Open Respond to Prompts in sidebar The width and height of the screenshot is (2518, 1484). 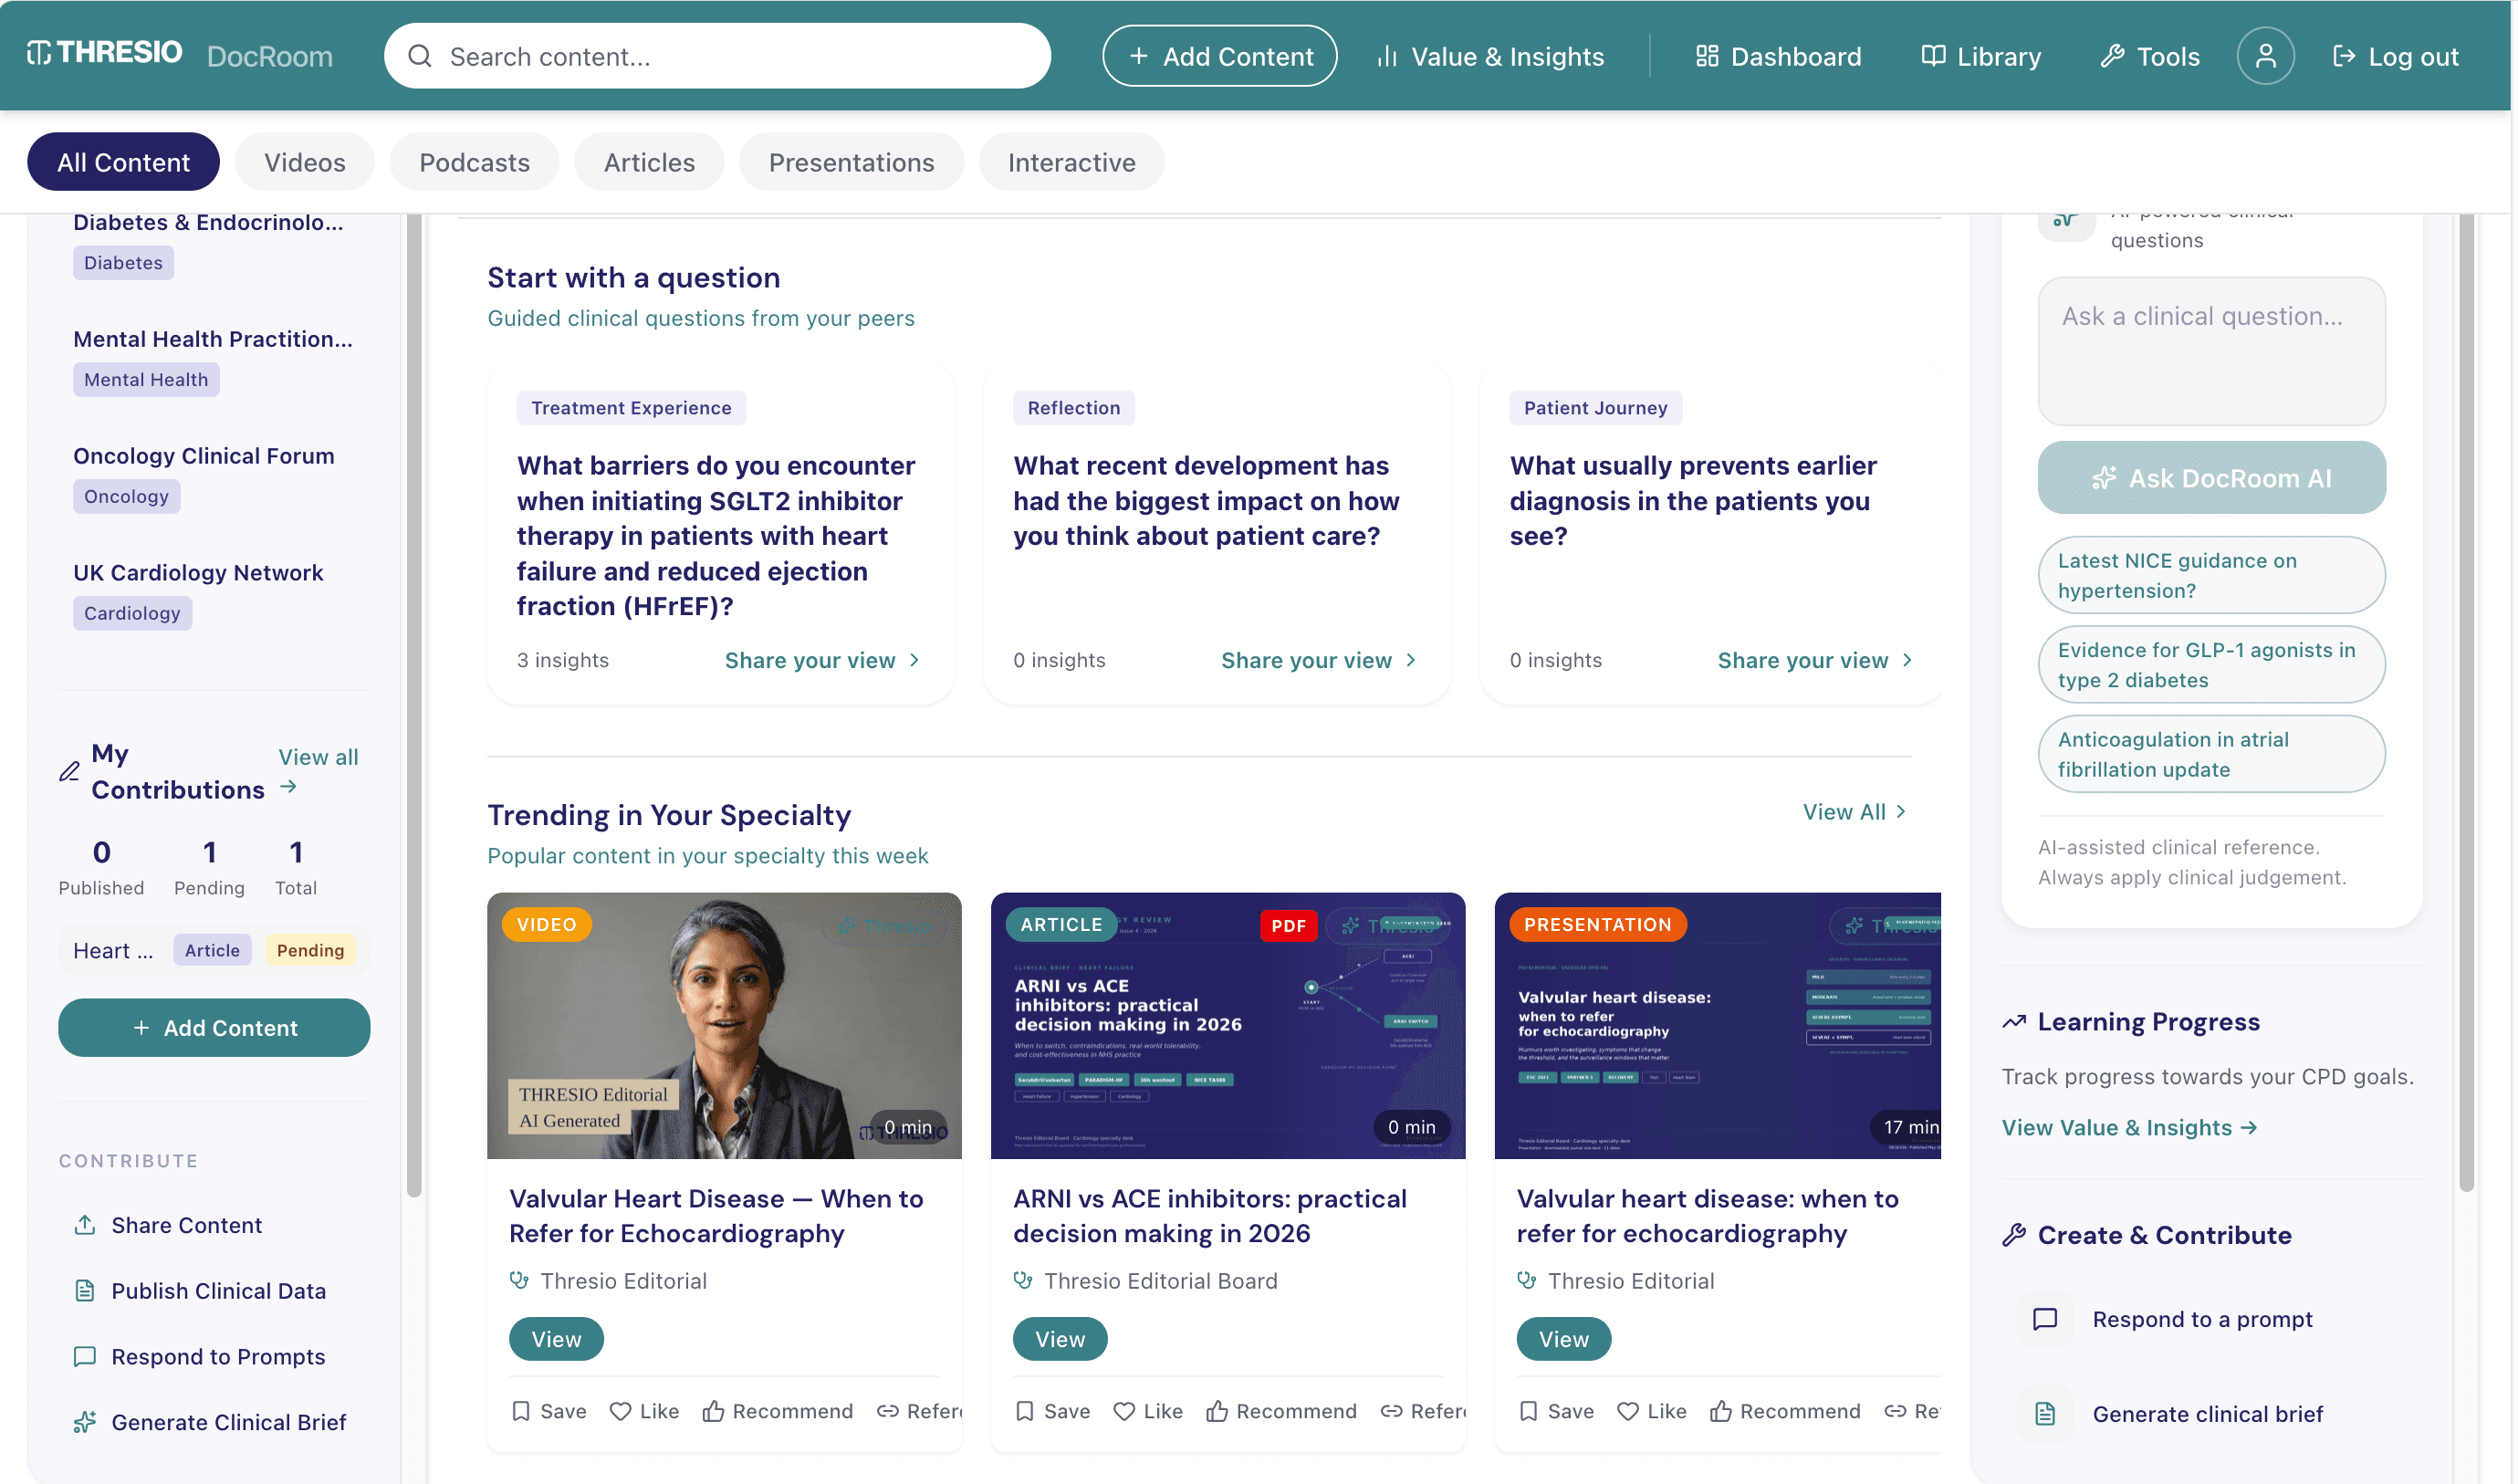pos(200,1356)
